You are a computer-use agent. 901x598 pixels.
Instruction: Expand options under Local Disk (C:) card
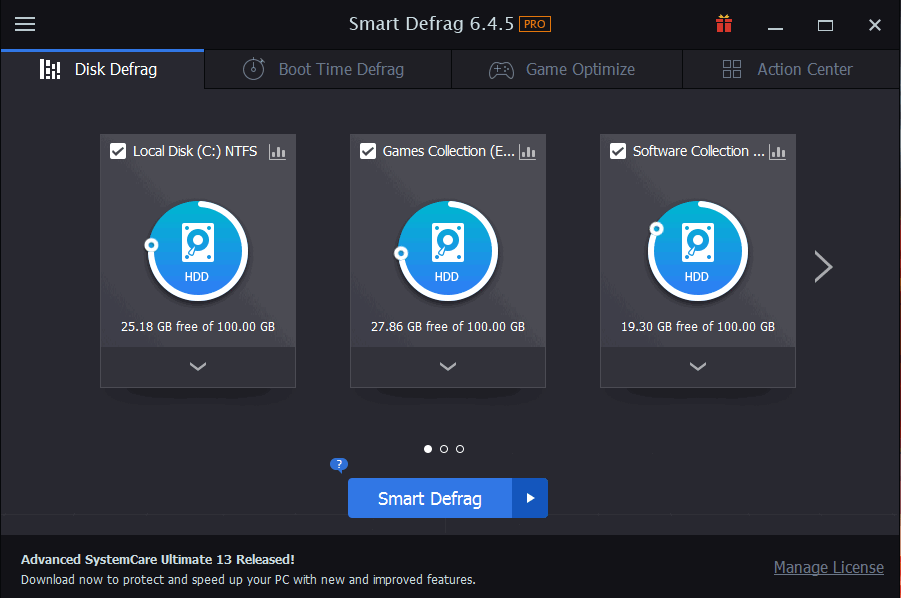pyautogui.click(x=198, y=366)
